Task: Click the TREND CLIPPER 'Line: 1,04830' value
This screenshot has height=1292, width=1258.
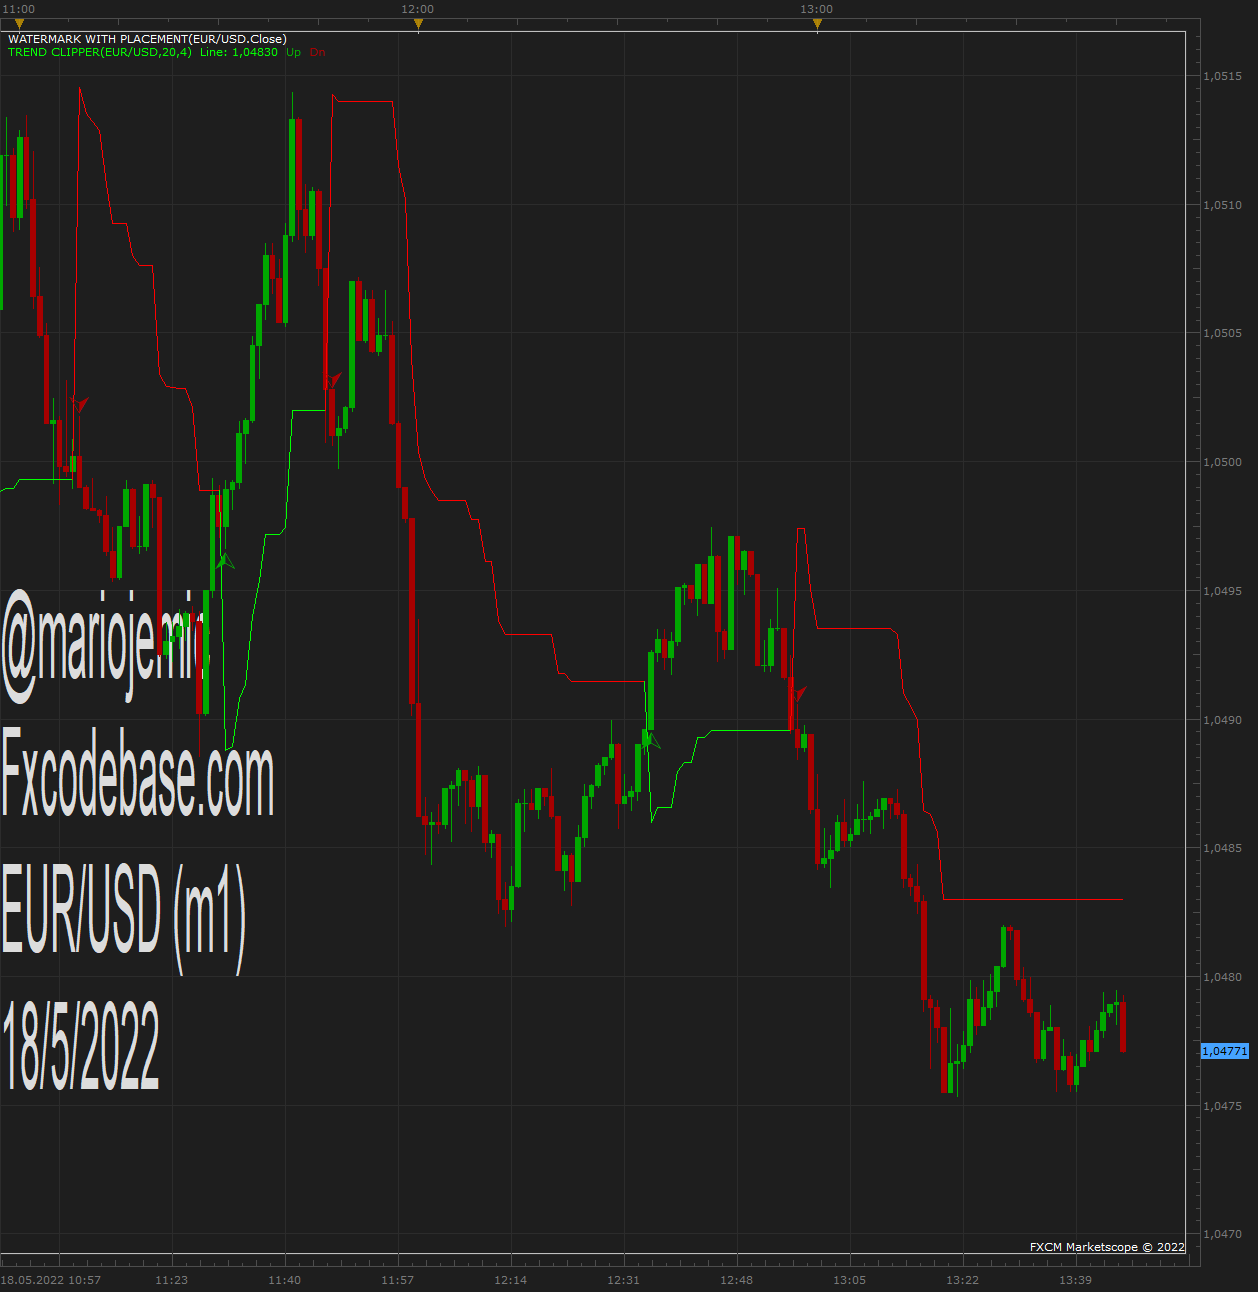Action: (239, 52)
